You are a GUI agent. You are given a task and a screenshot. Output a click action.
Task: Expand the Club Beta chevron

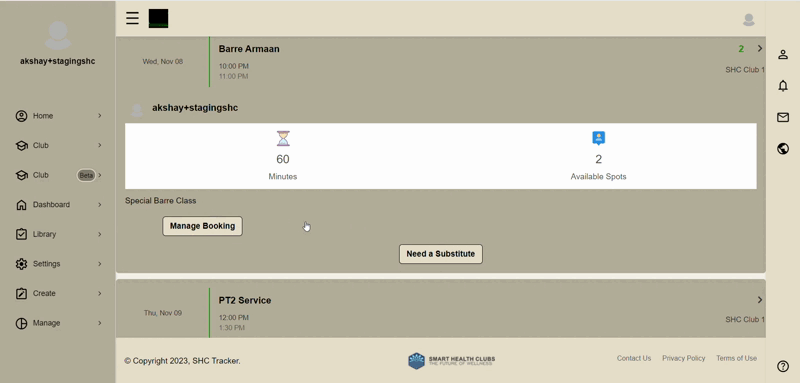[x=99, y=175]
